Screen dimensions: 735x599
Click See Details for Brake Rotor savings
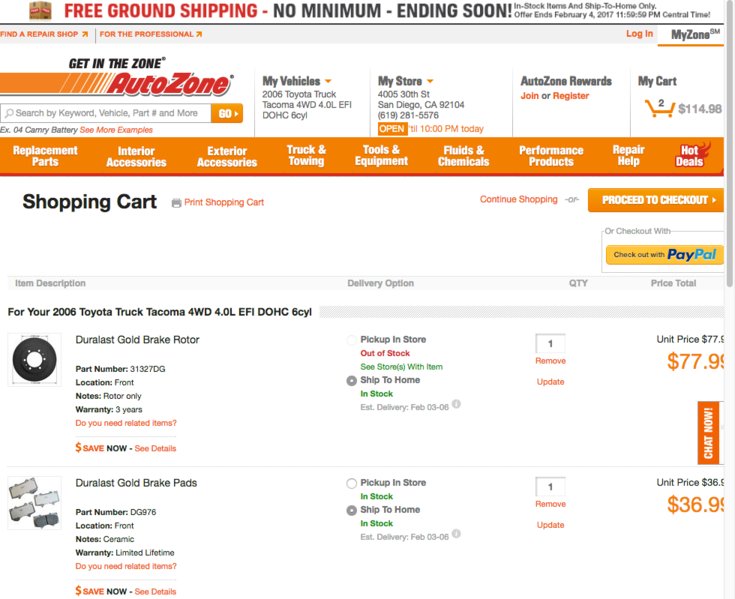[x=155, y=449]
